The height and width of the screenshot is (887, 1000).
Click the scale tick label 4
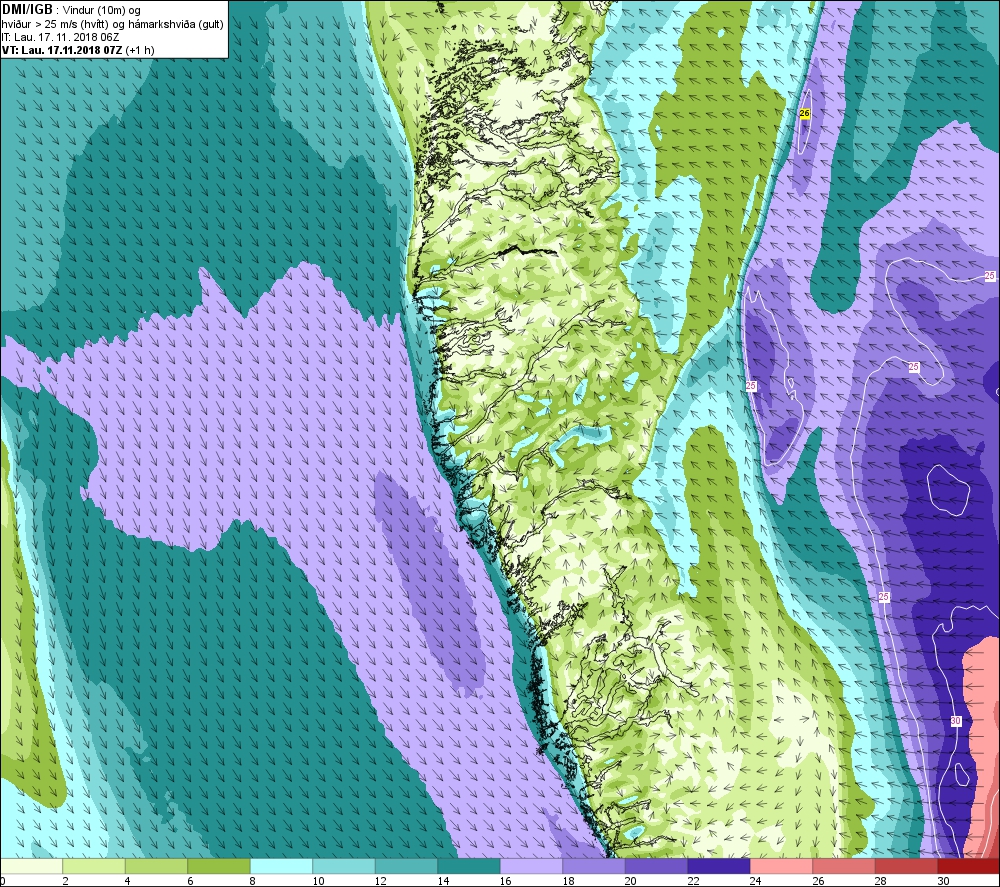point(128,881)
